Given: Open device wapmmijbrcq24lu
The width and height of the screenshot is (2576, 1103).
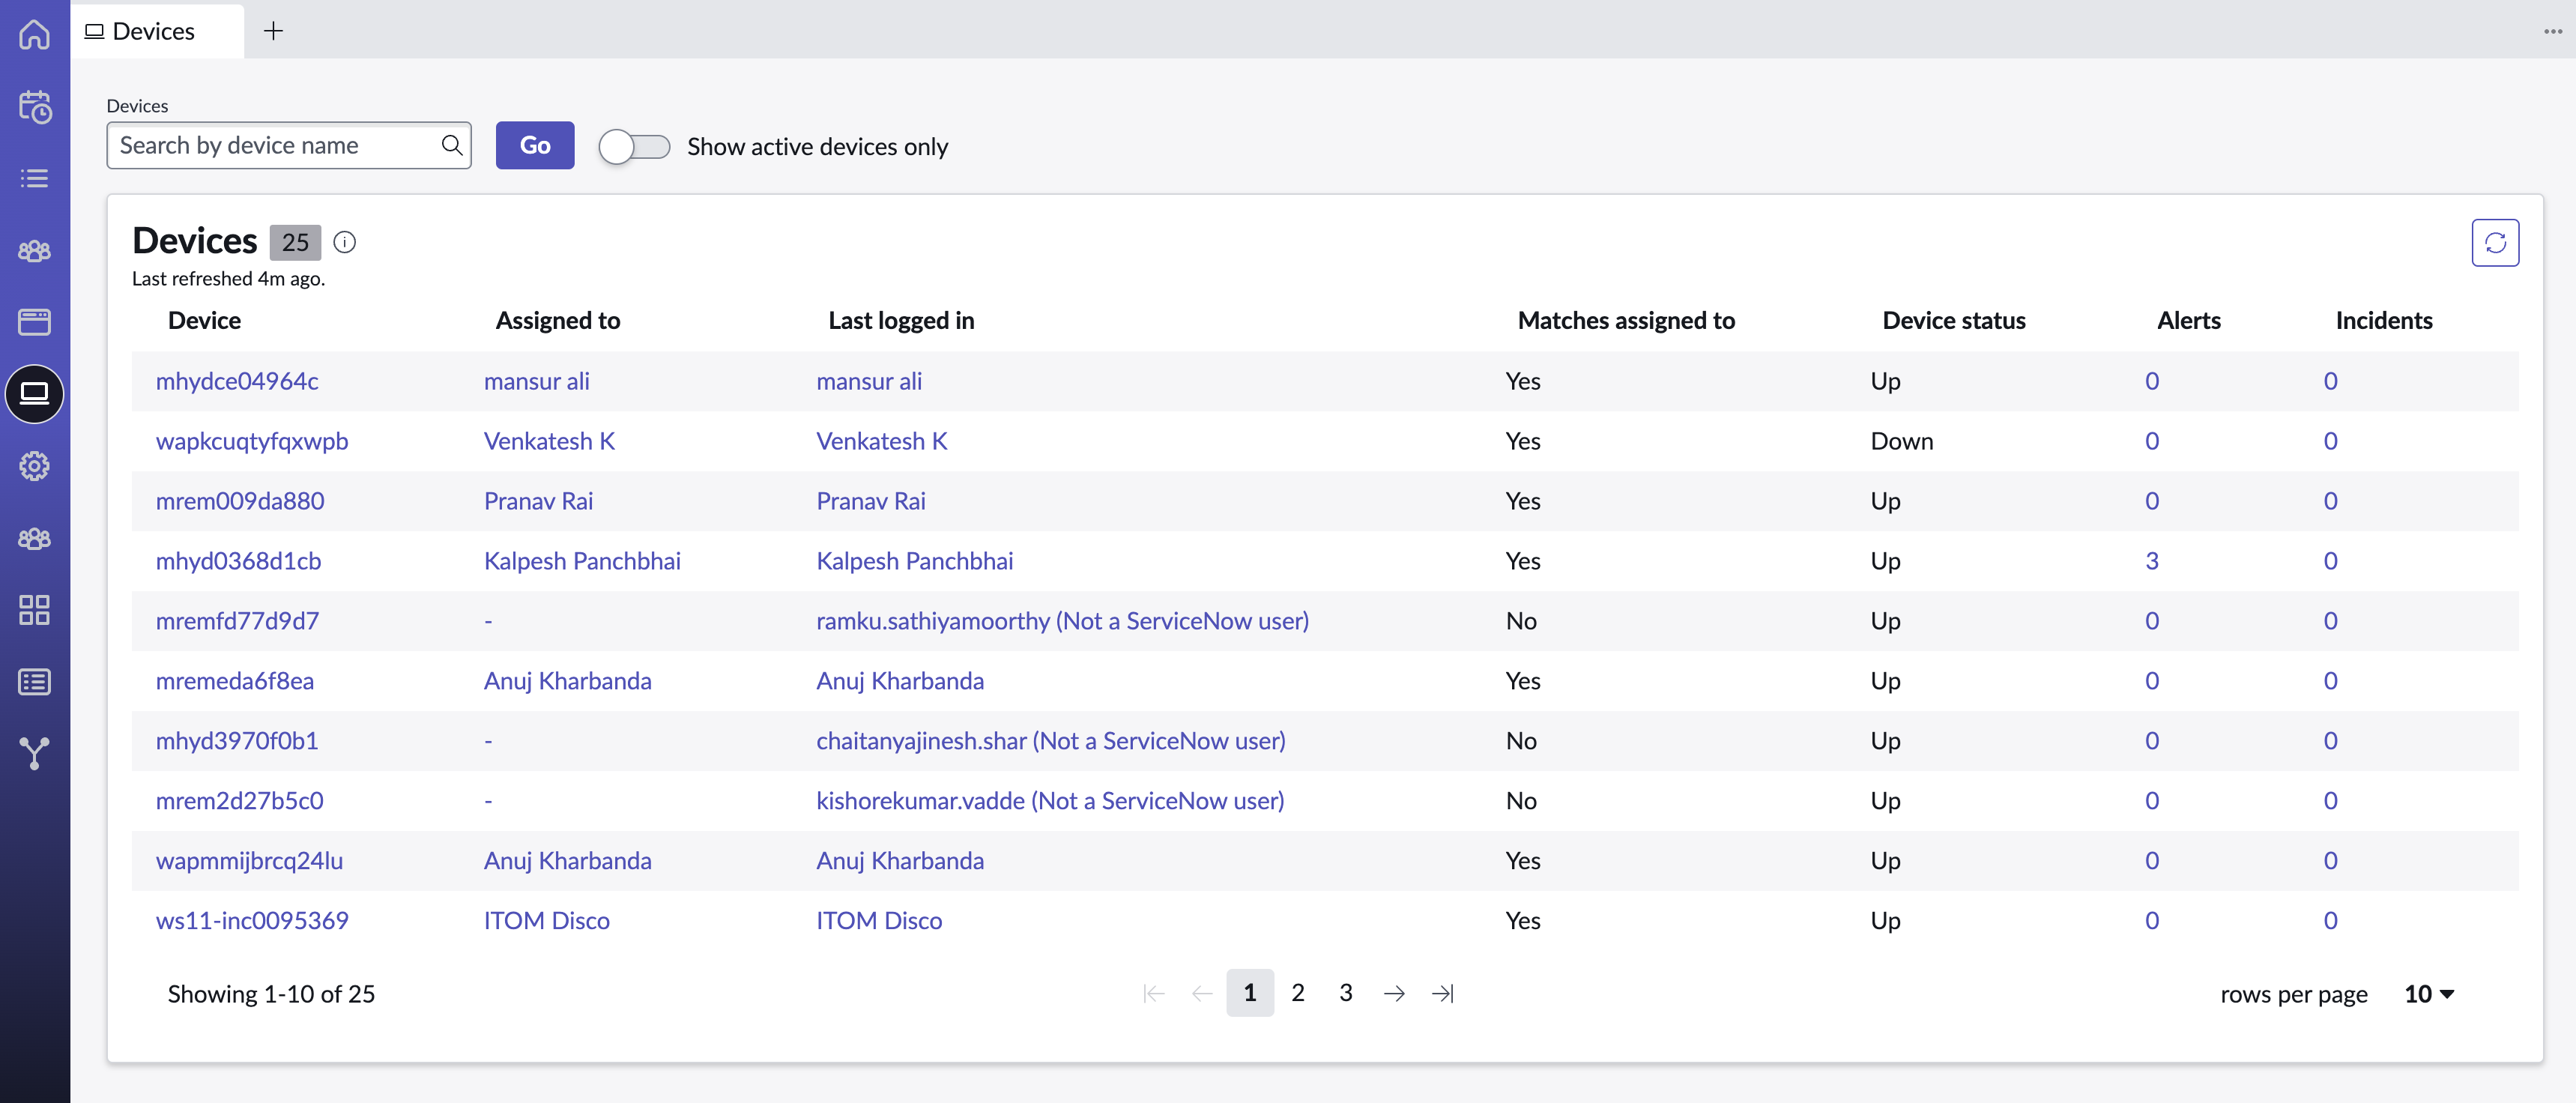Looking at the screenshot, I should pos(249,861).
